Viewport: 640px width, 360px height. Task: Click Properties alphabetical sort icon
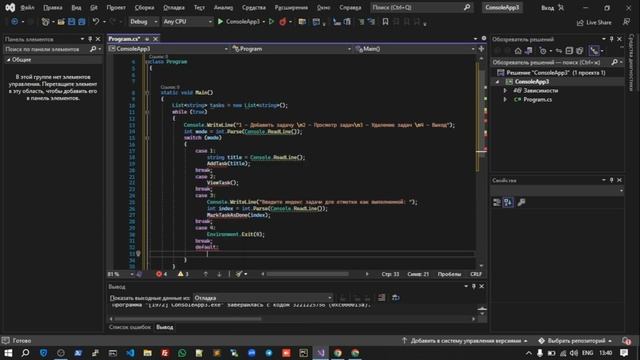(x=508, y=202)
